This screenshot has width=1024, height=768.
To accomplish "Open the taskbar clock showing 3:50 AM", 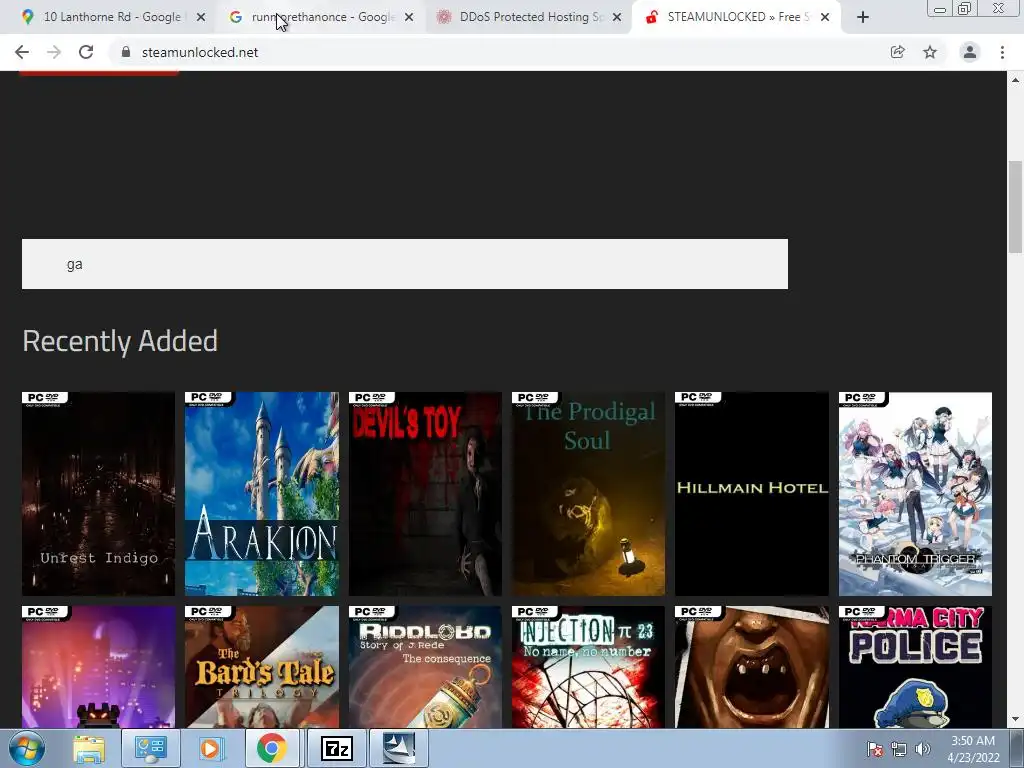I will 973,749.
